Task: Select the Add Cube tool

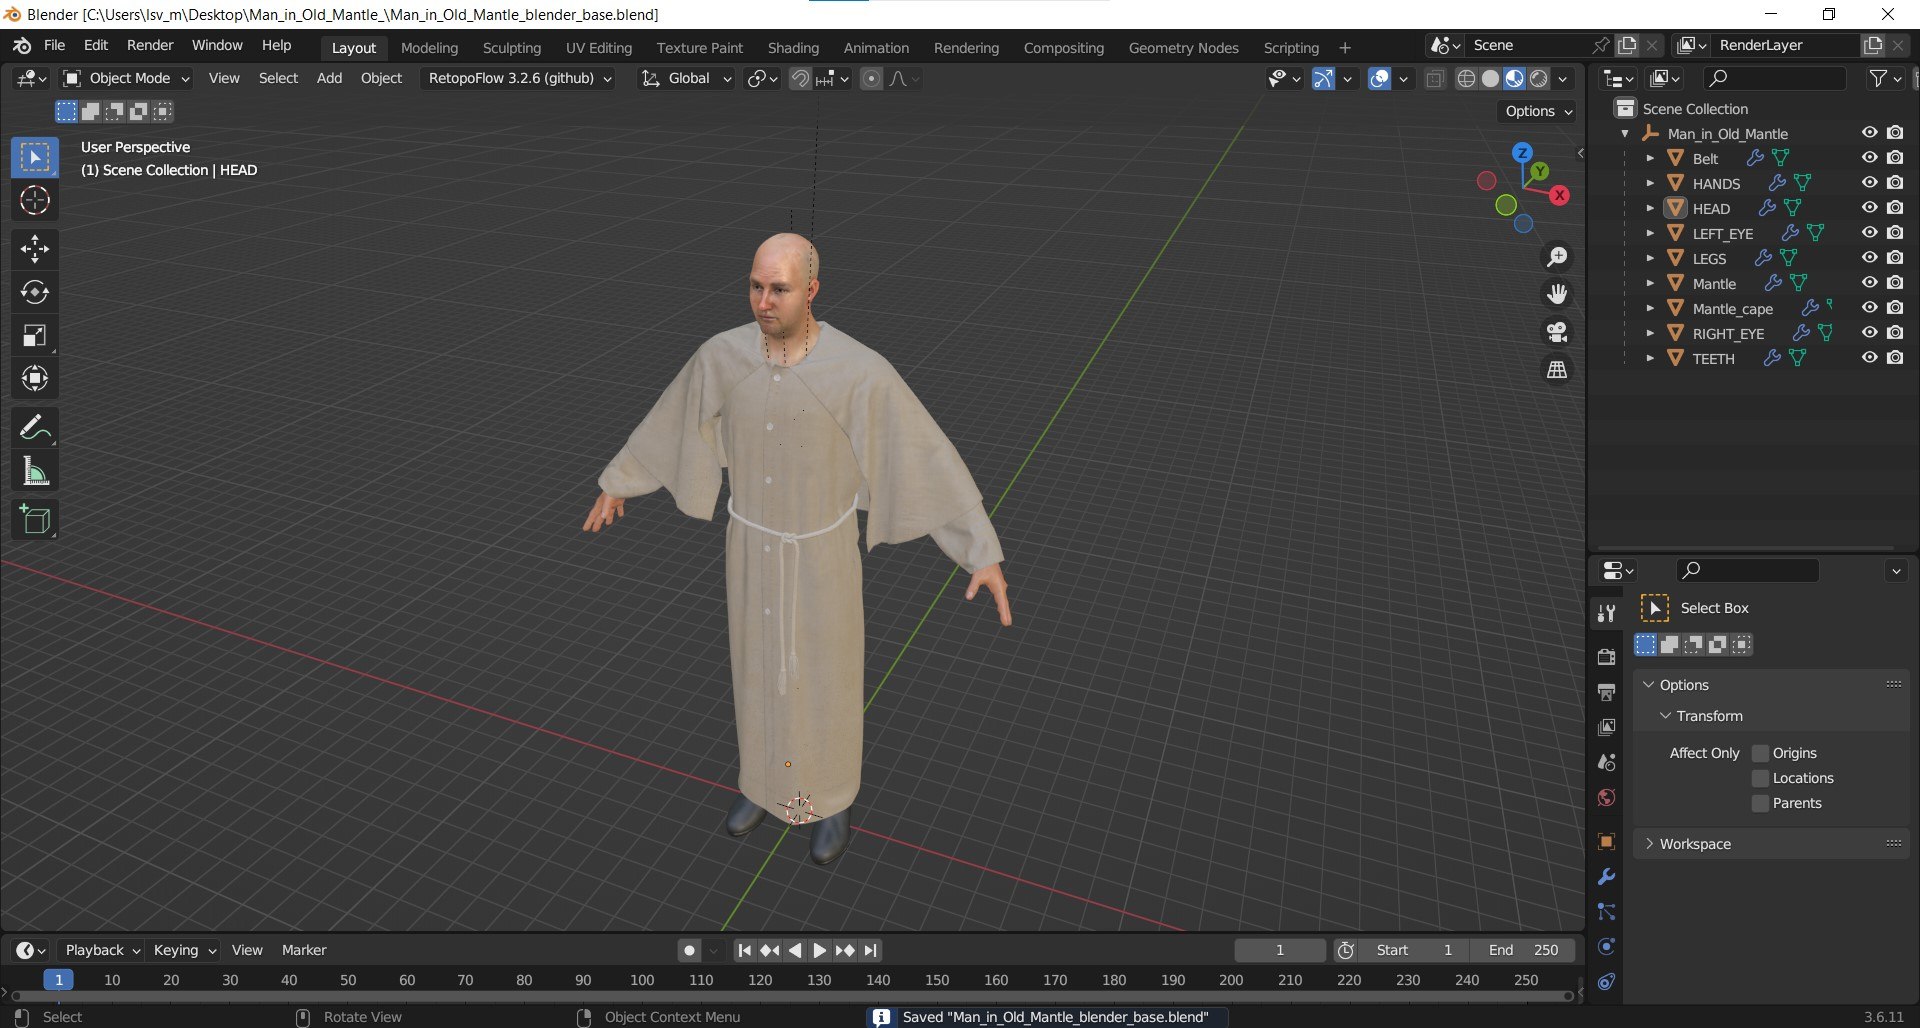Action: pos(35,520)
